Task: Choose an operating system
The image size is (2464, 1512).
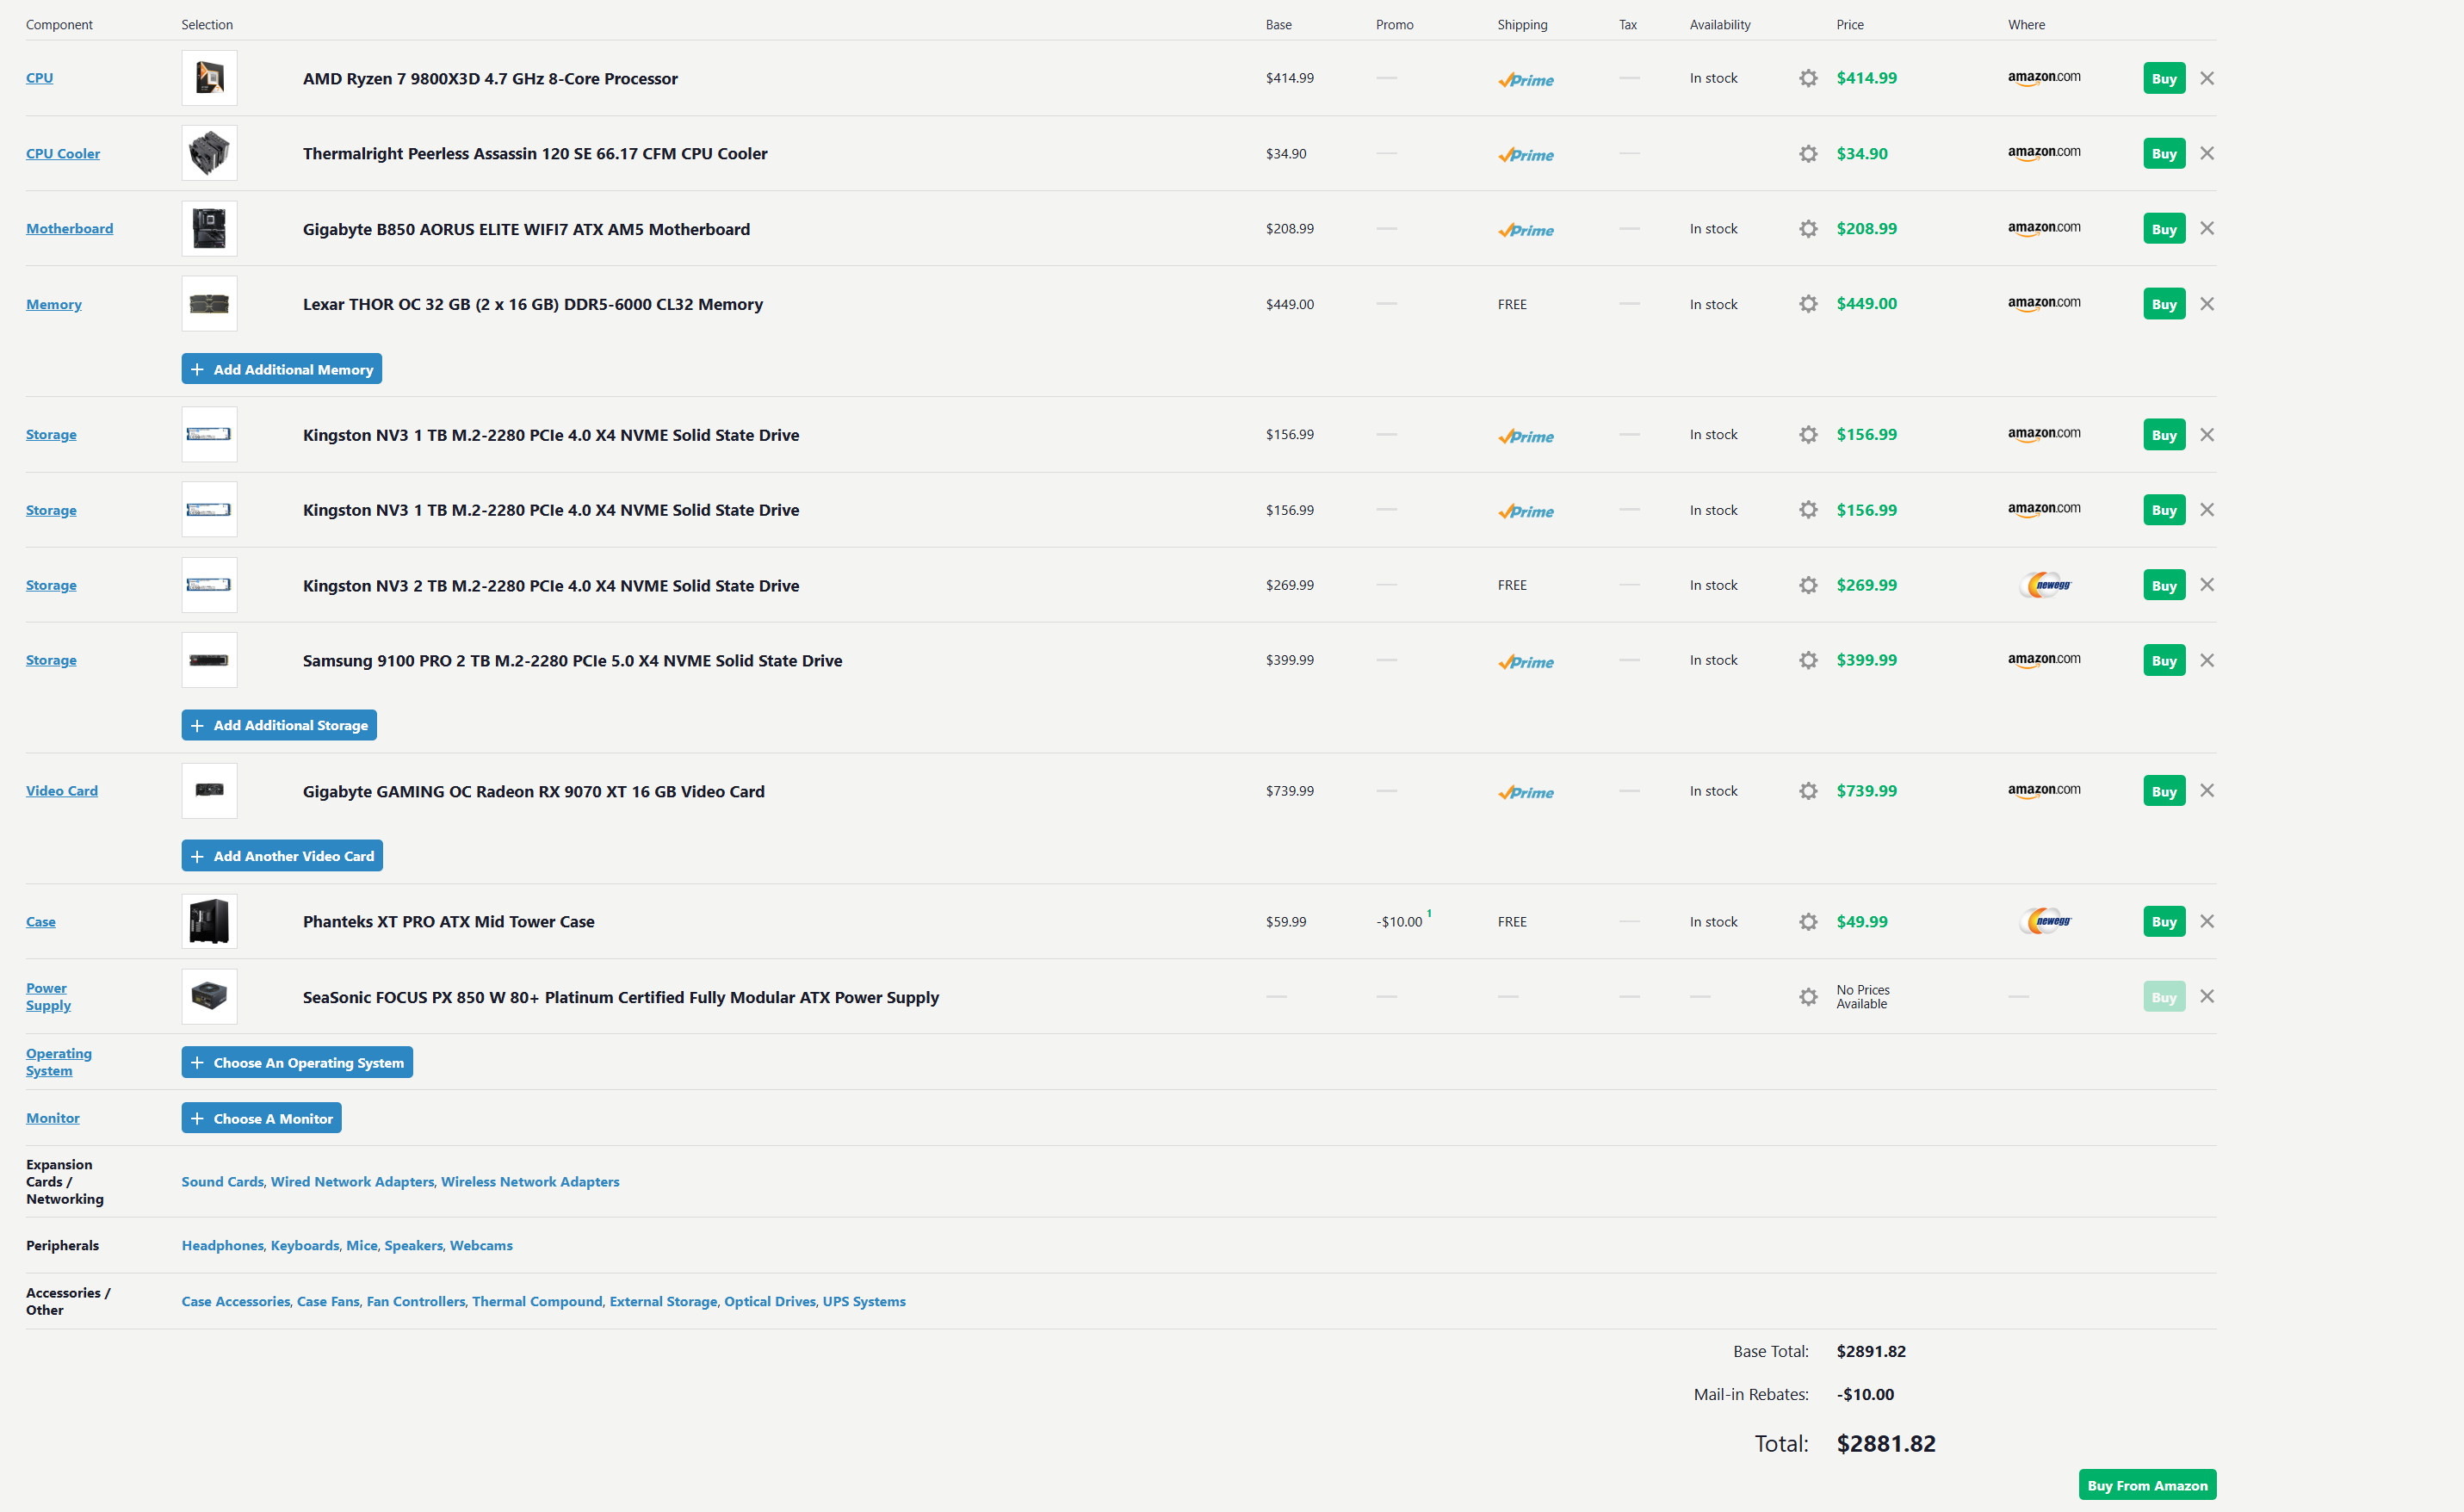Action: coord(297,1062)
